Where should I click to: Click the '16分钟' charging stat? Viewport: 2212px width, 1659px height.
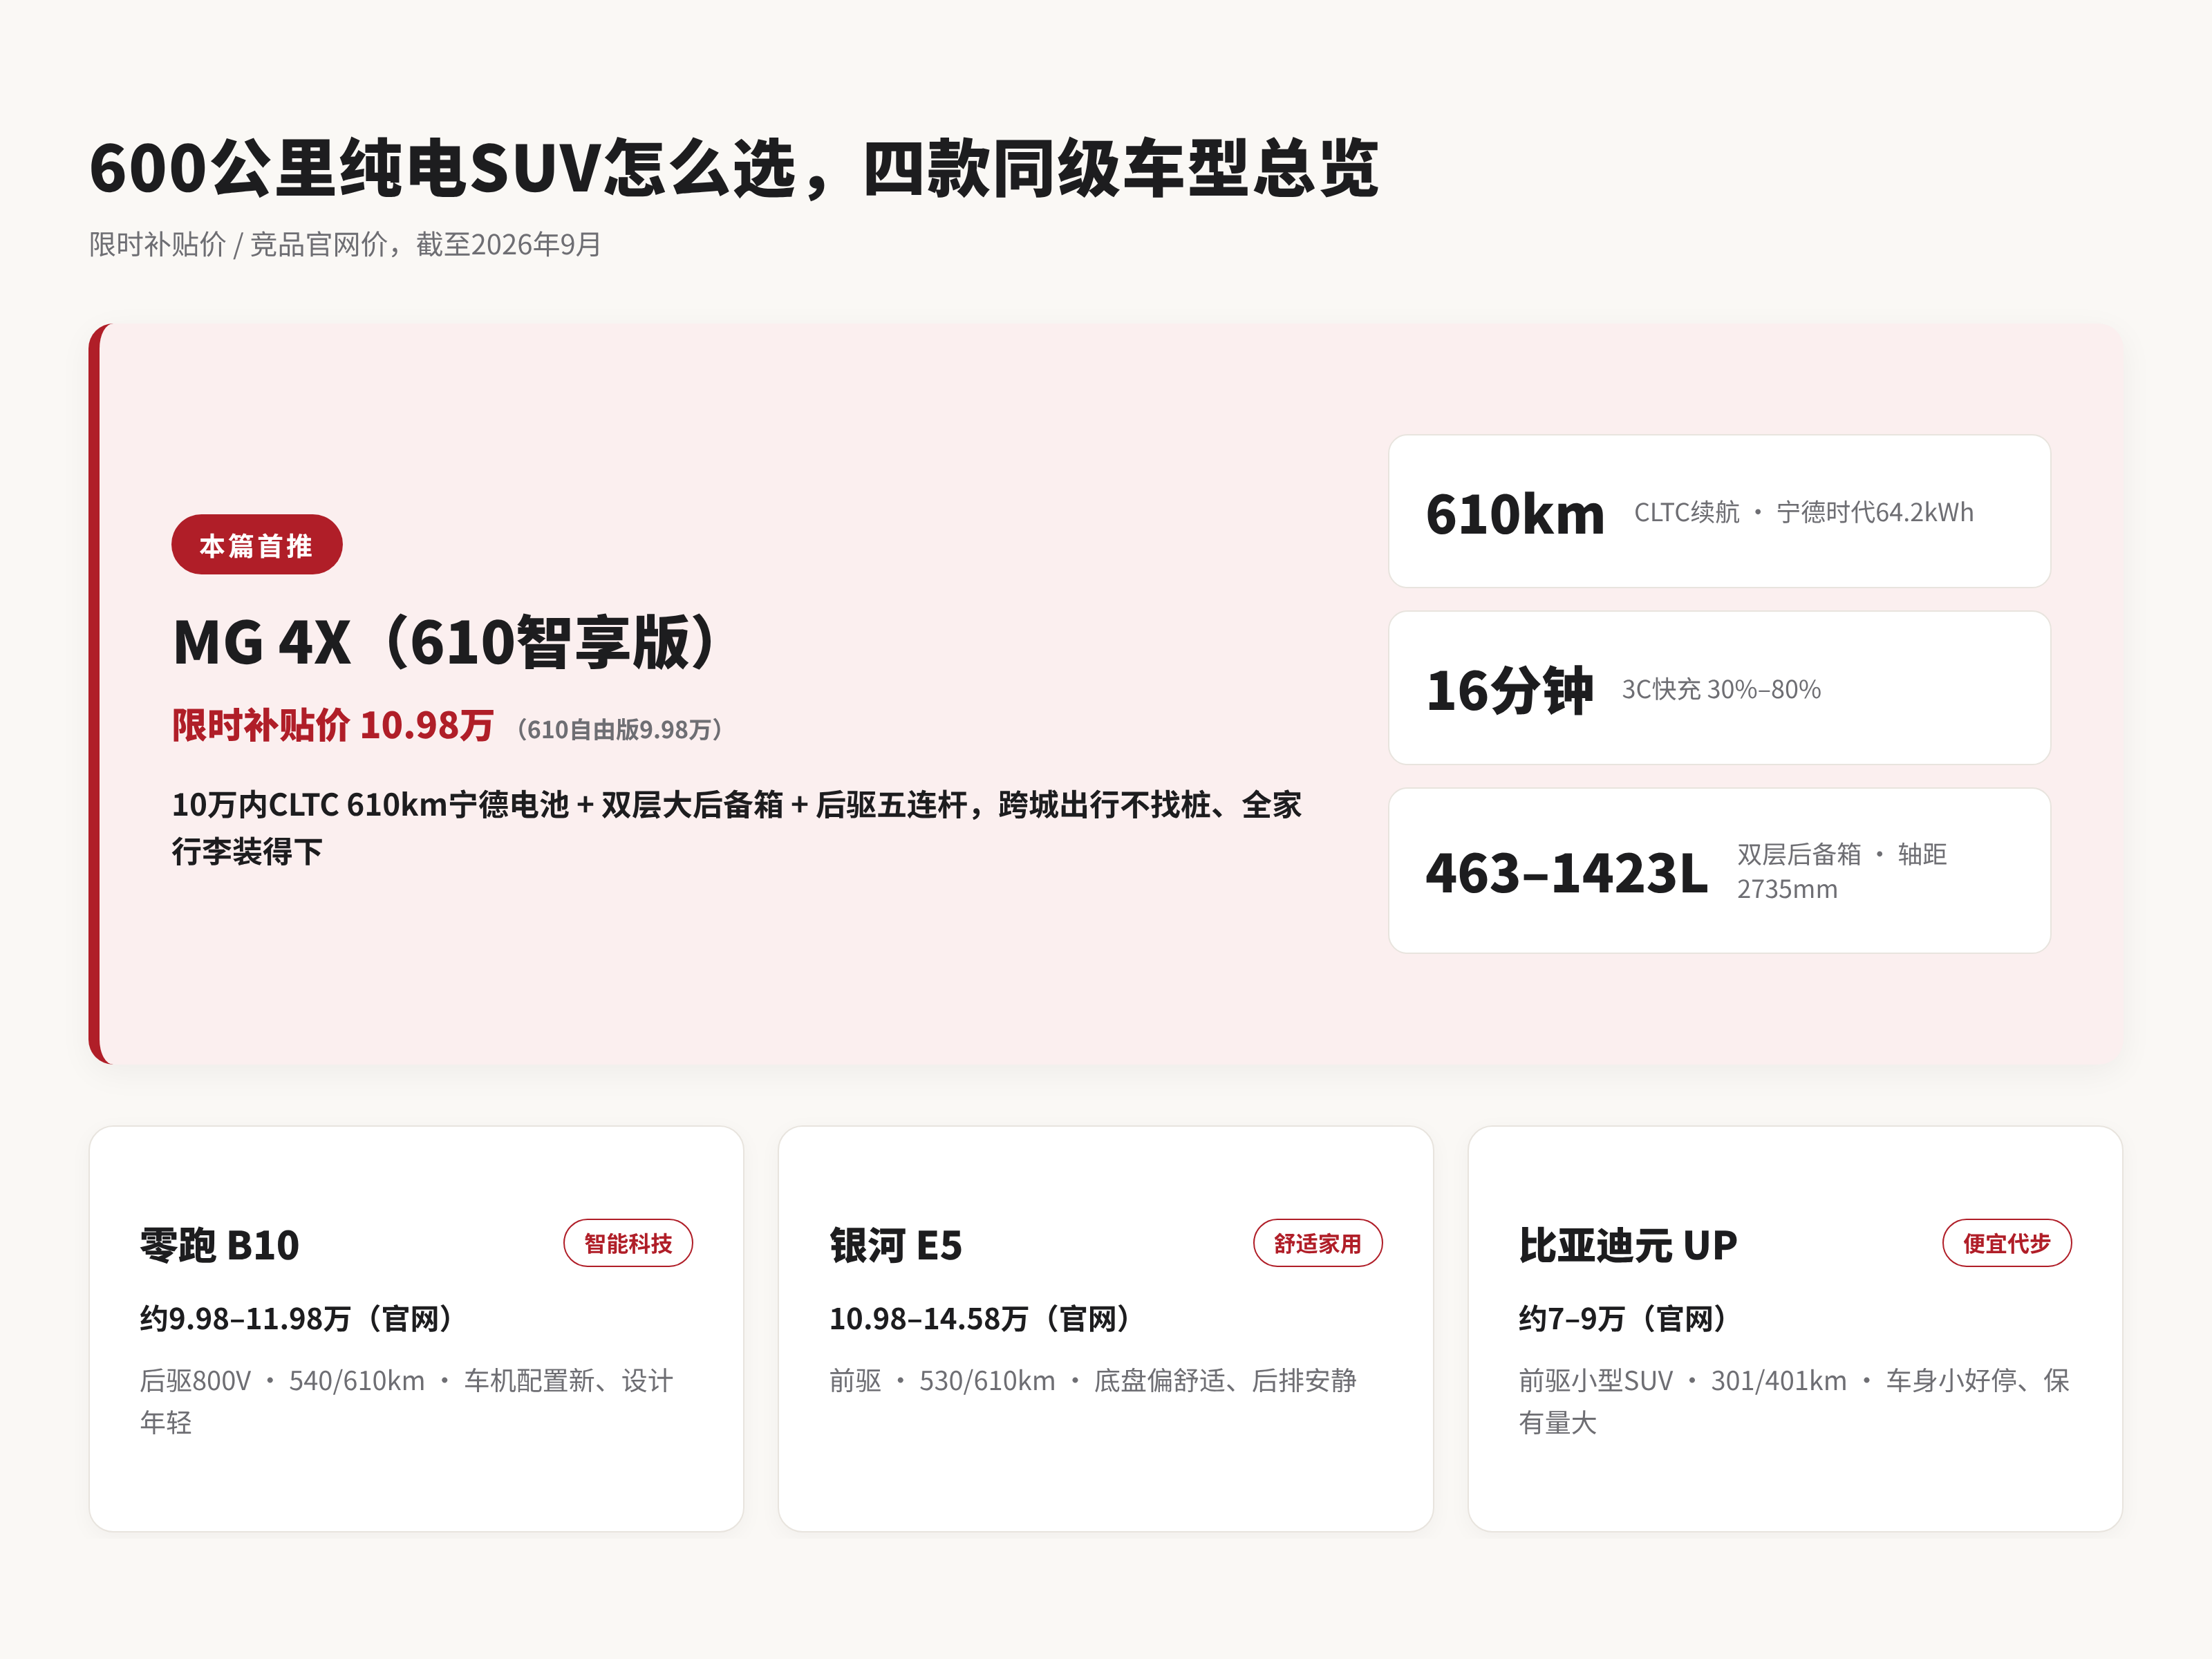1509,690
